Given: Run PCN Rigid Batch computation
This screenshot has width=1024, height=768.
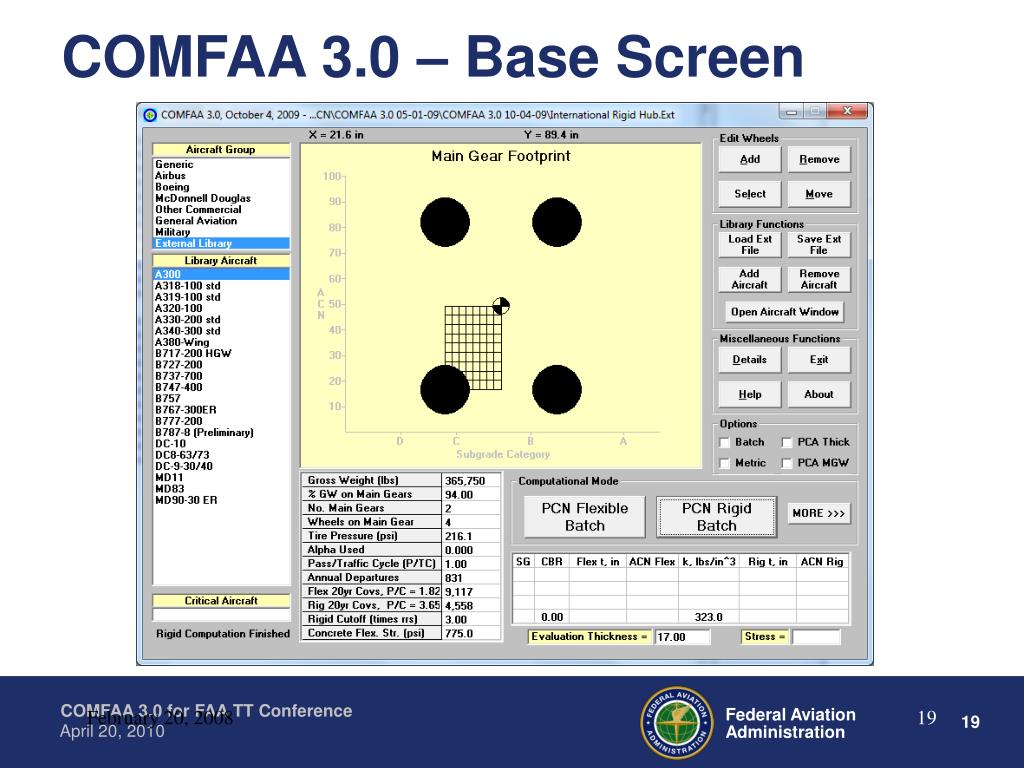Looking at the screenshot, I should (x=716, y=517).
